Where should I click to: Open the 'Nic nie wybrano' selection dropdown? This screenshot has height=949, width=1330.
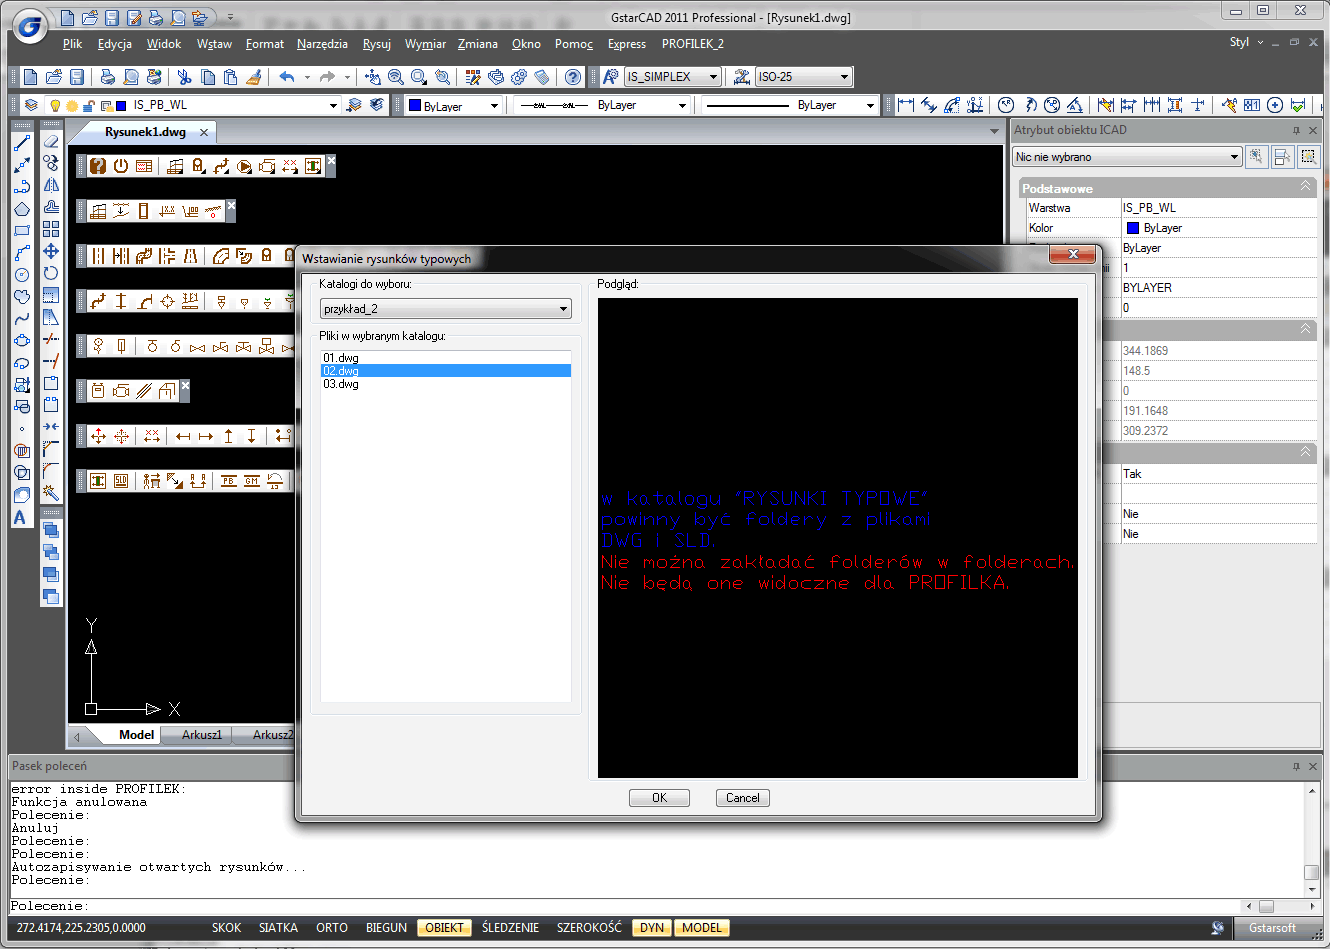1127,156
